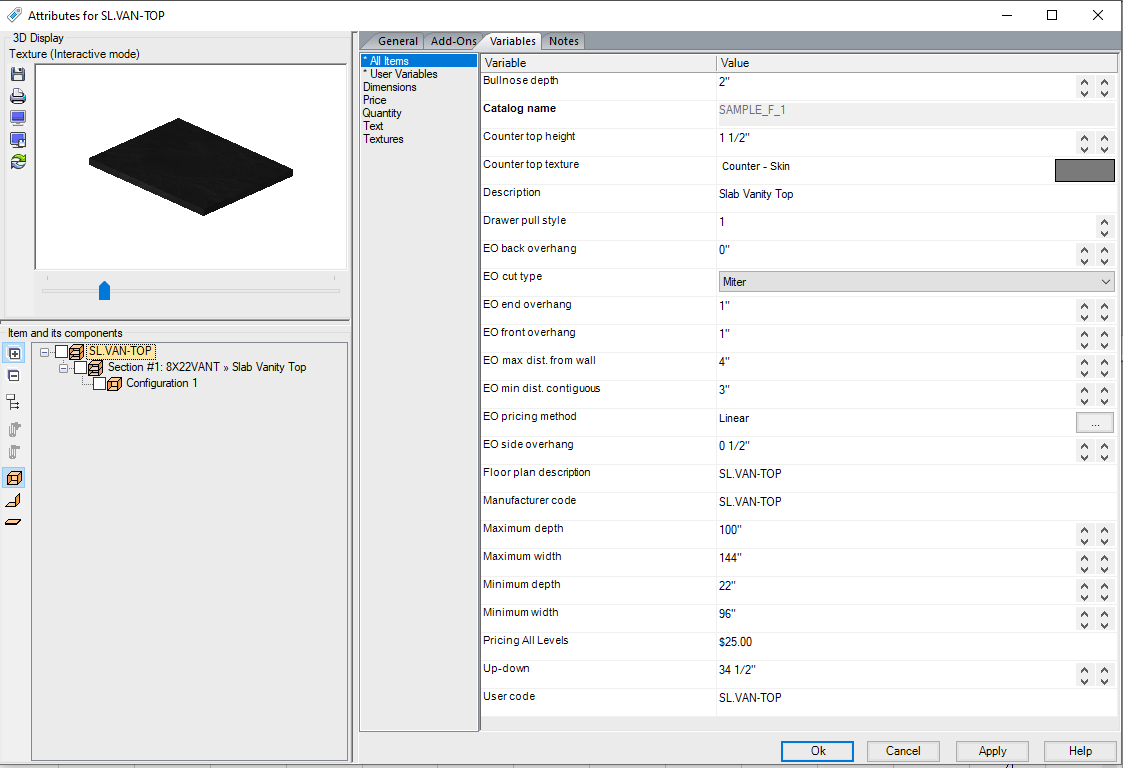Click the Counter top texture gray swatch
Viewport: 1123px width, 768px height.
[1084, 170]
